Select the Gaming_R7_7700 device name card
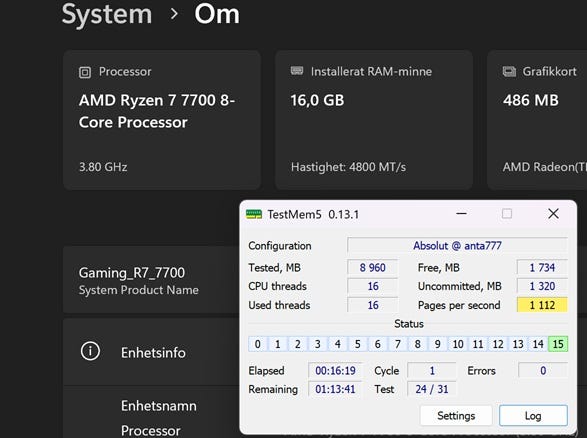The image size is (587, 438). click(151, 280)
